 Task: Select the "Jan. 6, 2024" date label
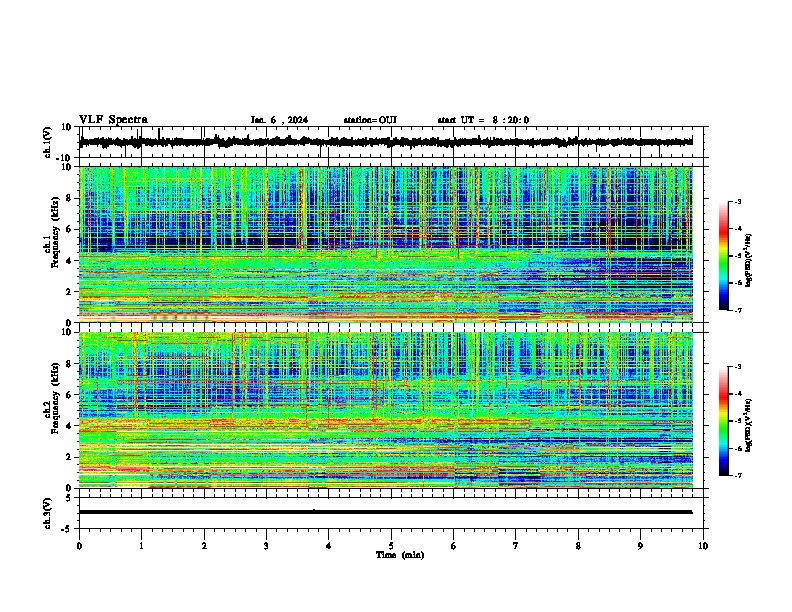(279, 120)
